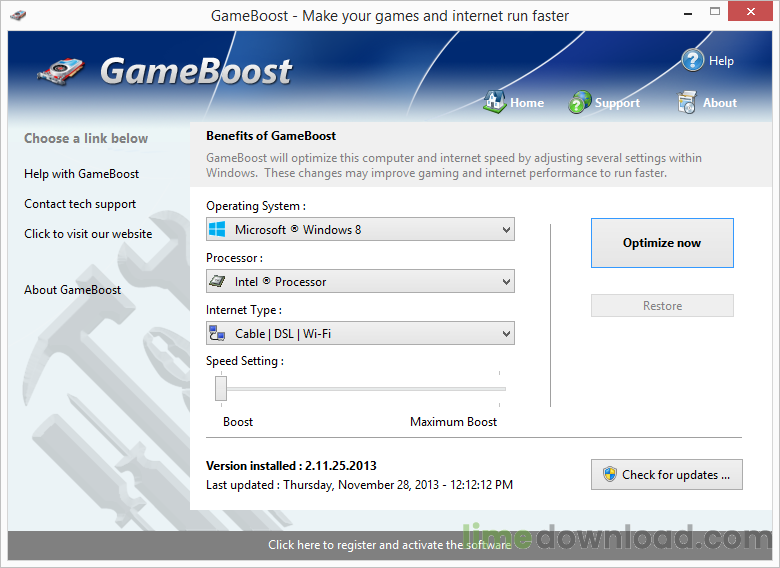Open About GameBoost sidebar link
Viewport: 780px width, 568px height.
[73, 289]
